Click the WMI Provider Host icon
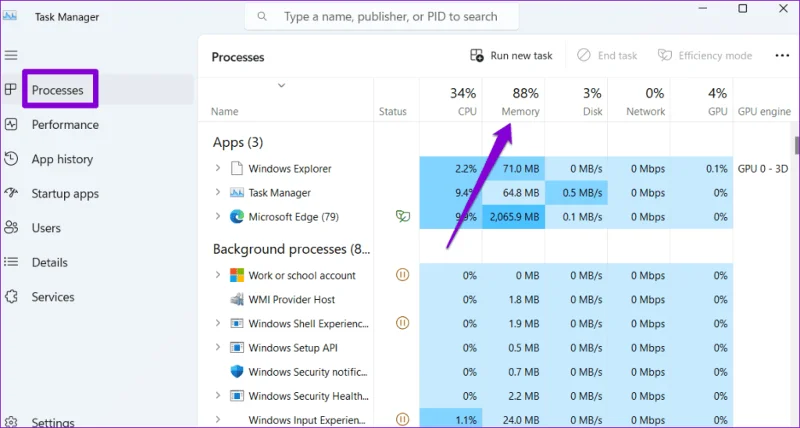 tap(237, 299)
